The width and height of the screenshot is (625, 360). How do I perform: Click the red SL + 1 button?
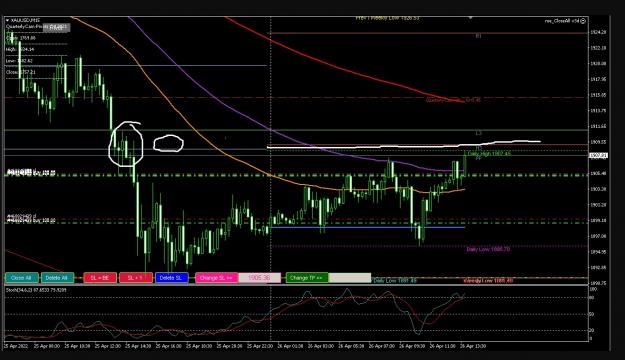point(136,277)
